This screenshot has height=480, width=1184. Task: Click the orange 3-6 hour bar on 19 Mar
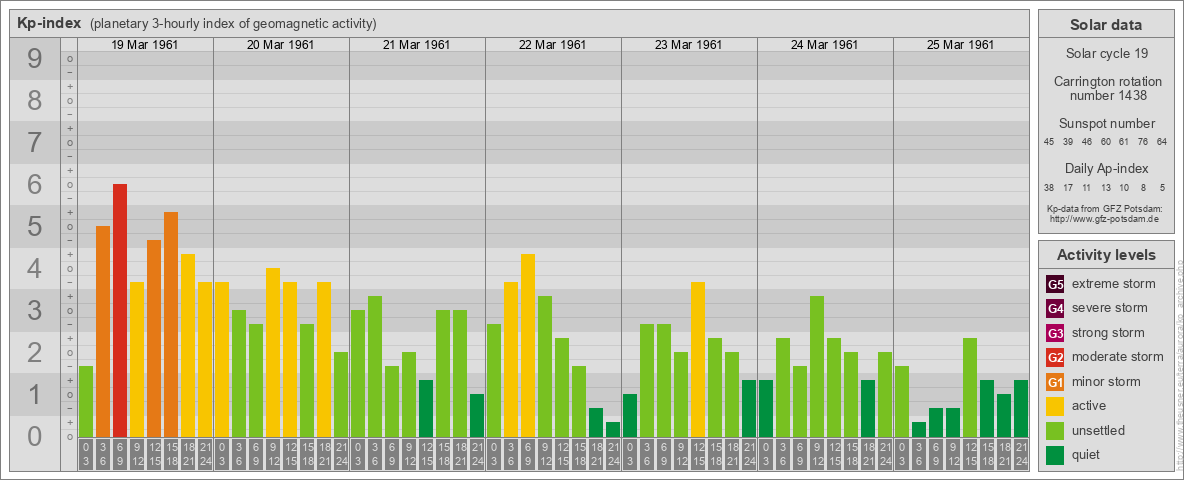point(103,331)
